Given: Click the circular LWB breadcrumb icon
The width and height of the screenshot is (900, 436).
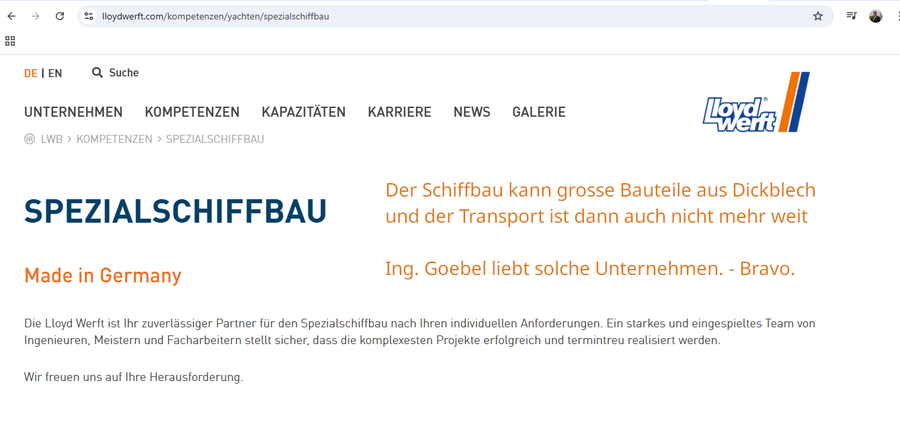Looking at the screenshot, I should (30, 139).
